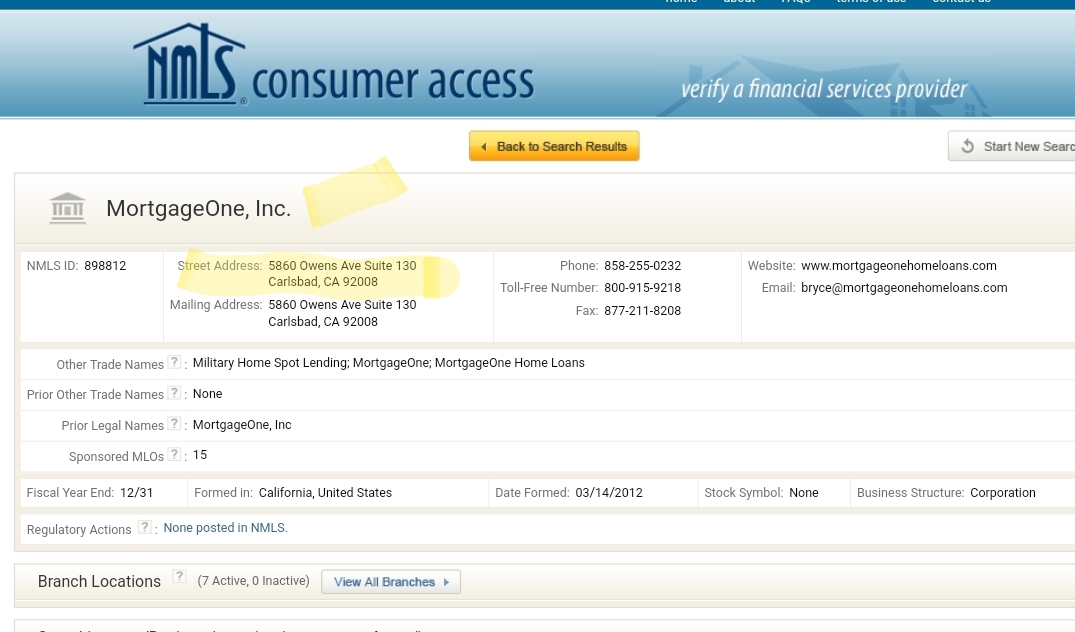
Task: Open help icon next to Prior Legal Names
Action: click(175, 424)
